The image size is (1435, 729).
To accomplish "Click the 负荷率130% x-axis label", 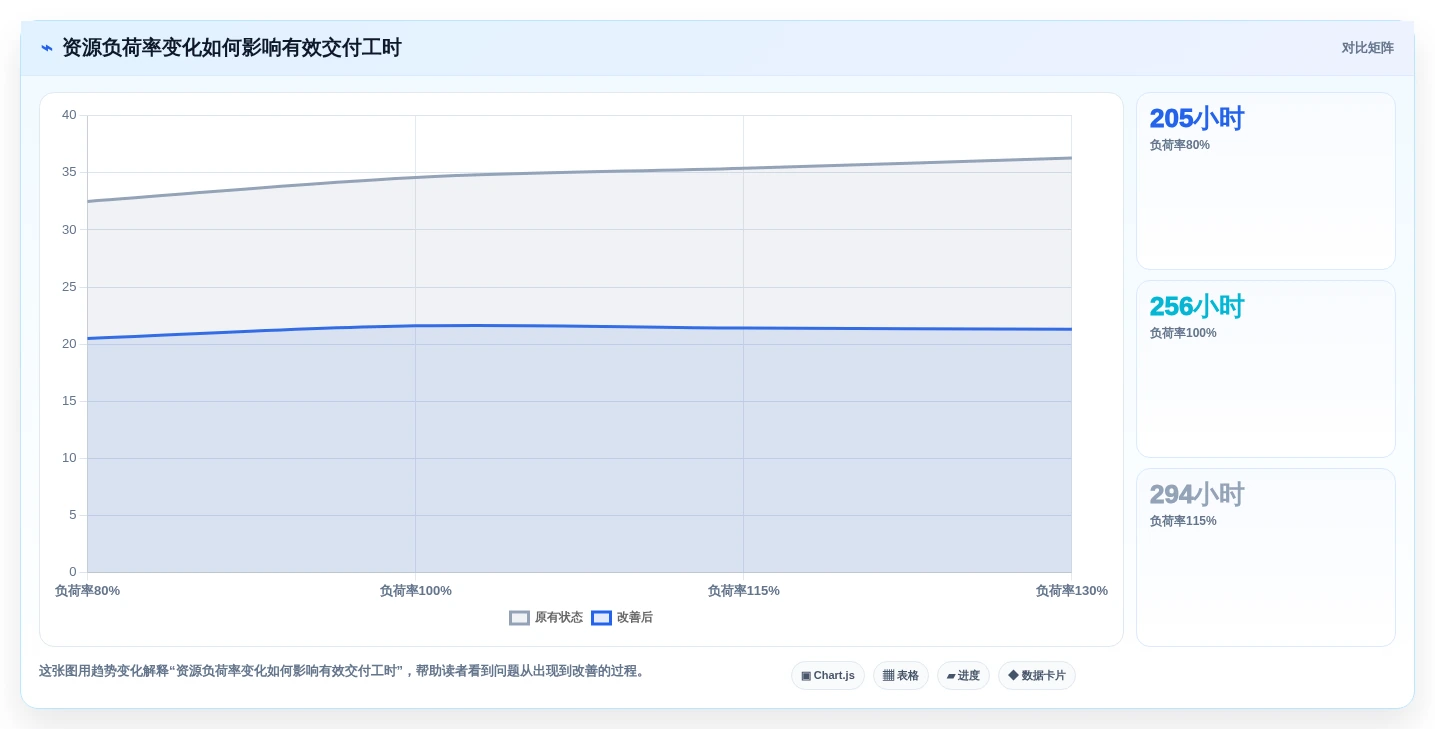I will coord(1071,591).
